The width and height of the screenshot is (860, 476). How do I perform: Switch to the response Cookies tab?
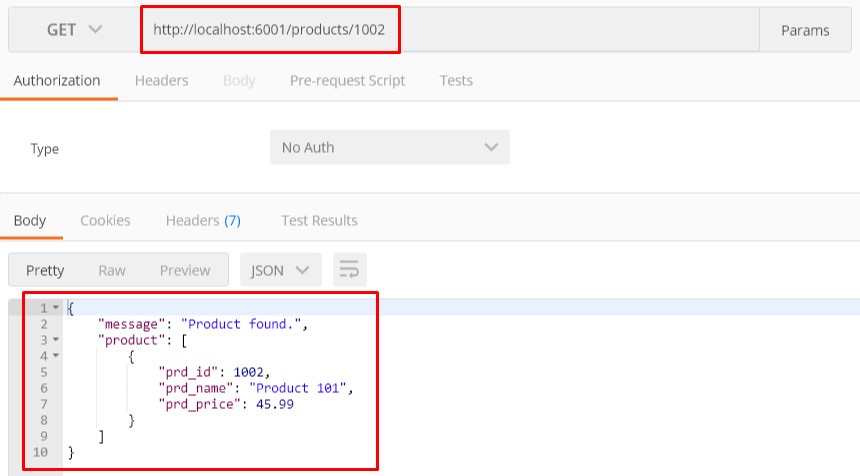(x=105, y=220)
